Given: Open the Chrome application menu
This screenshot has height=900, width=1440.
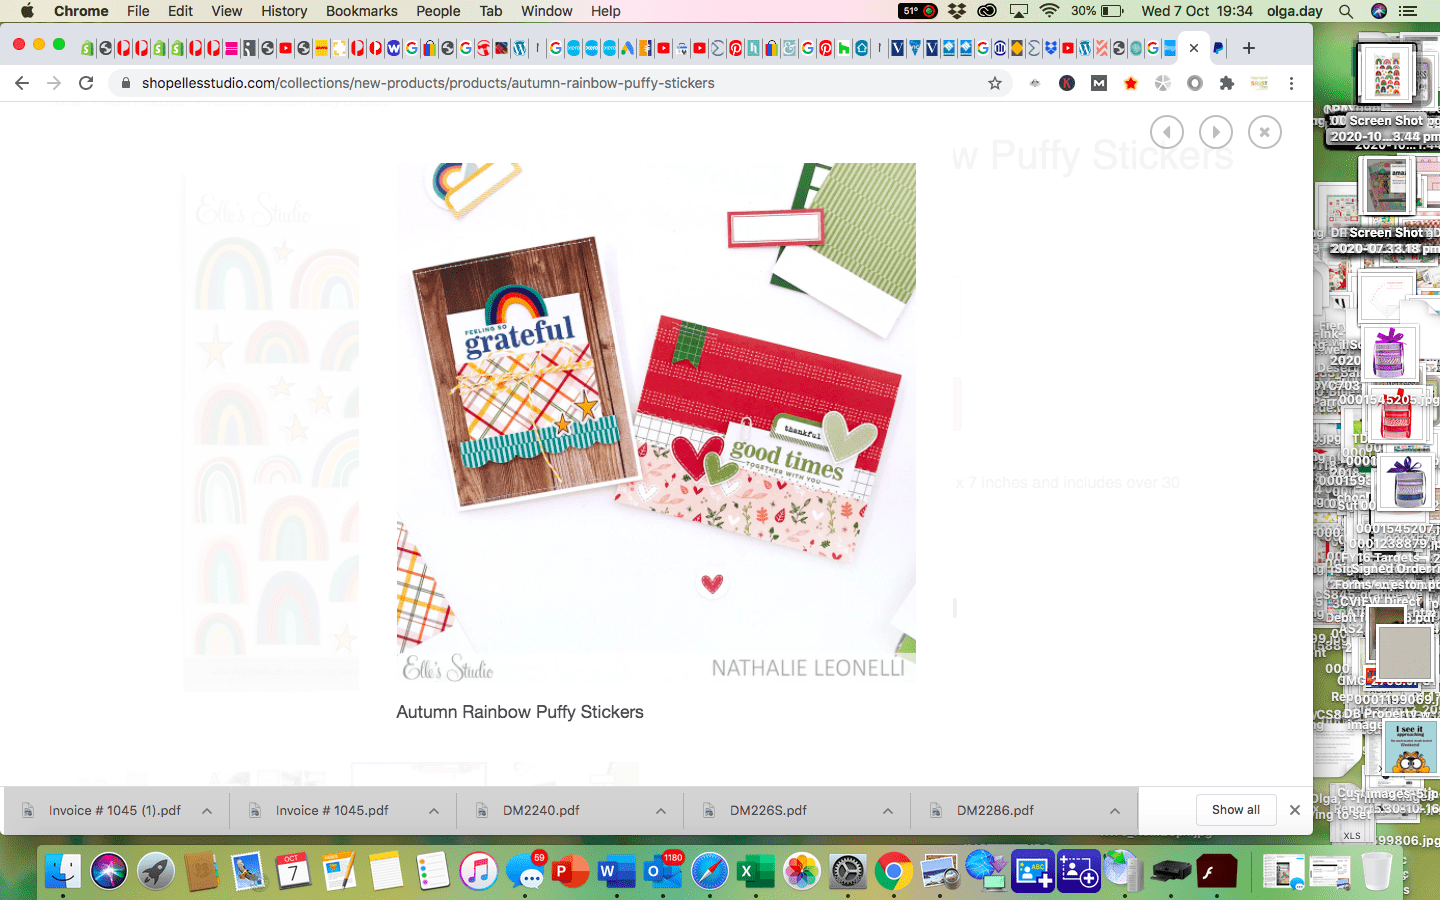Looking at the screenshot, I should coord(81,11).
